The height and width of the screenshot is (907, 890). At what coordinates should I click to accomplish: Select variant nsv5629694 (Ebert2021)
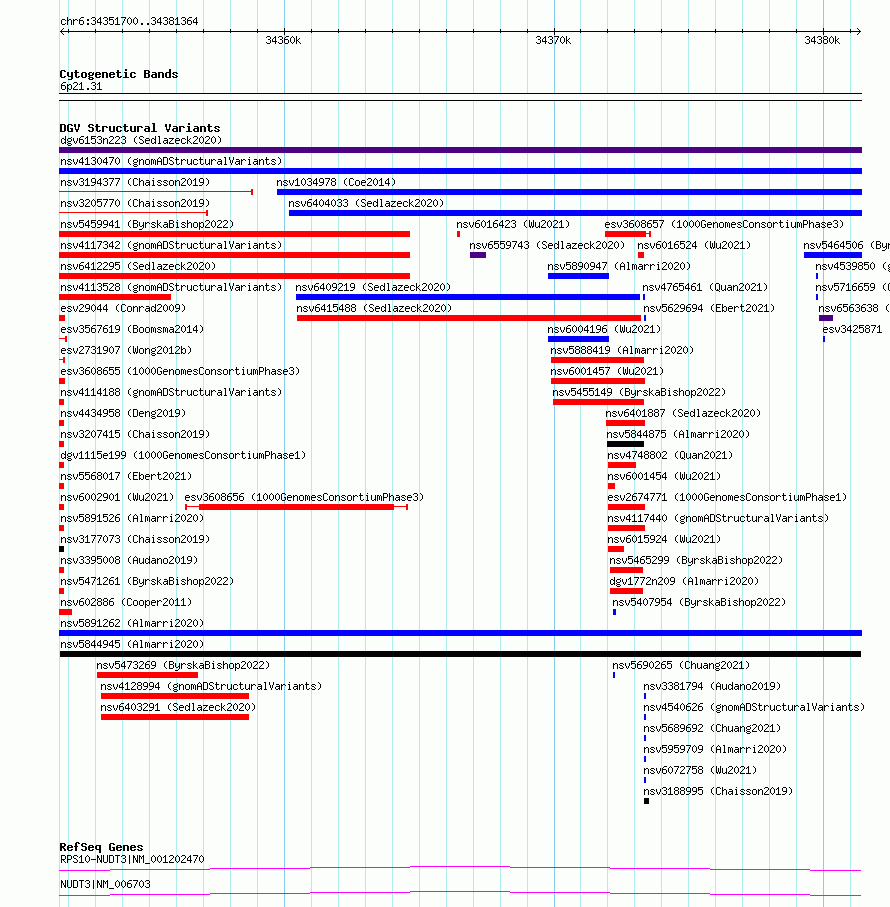(x=709, y=308)
